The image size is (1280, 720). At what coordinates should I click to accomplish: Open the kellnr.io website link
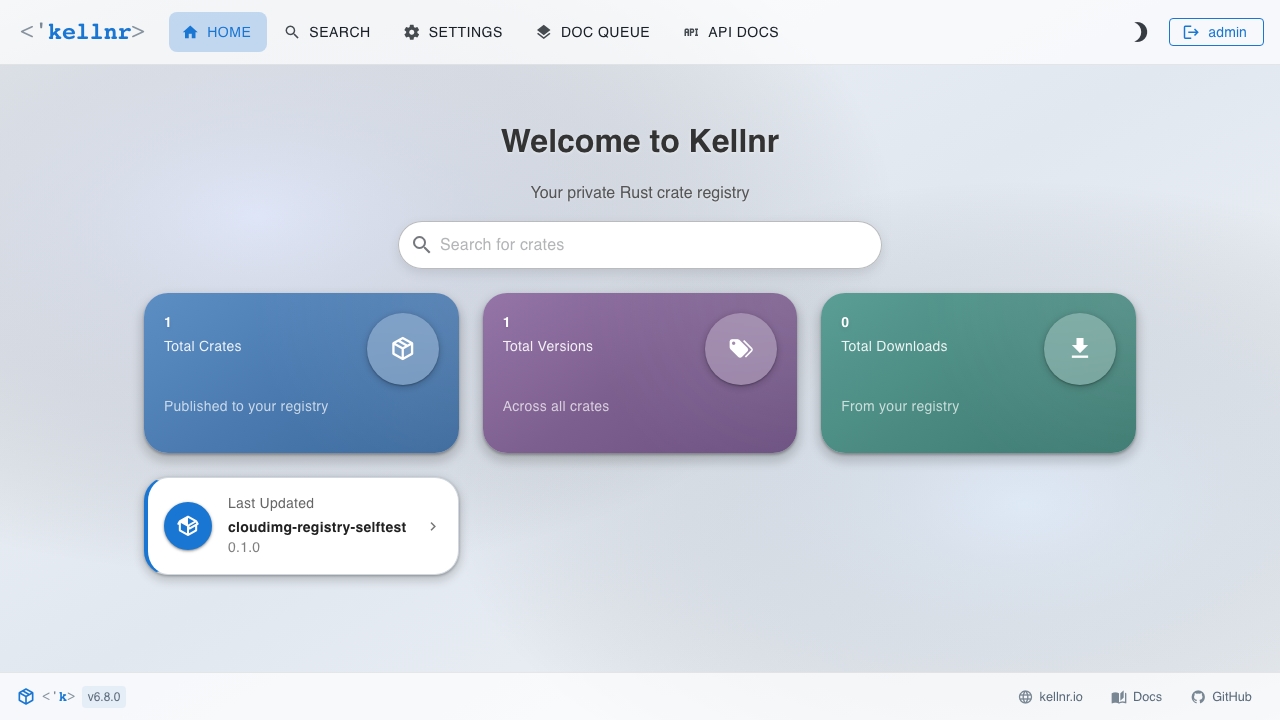(1050, 697)
